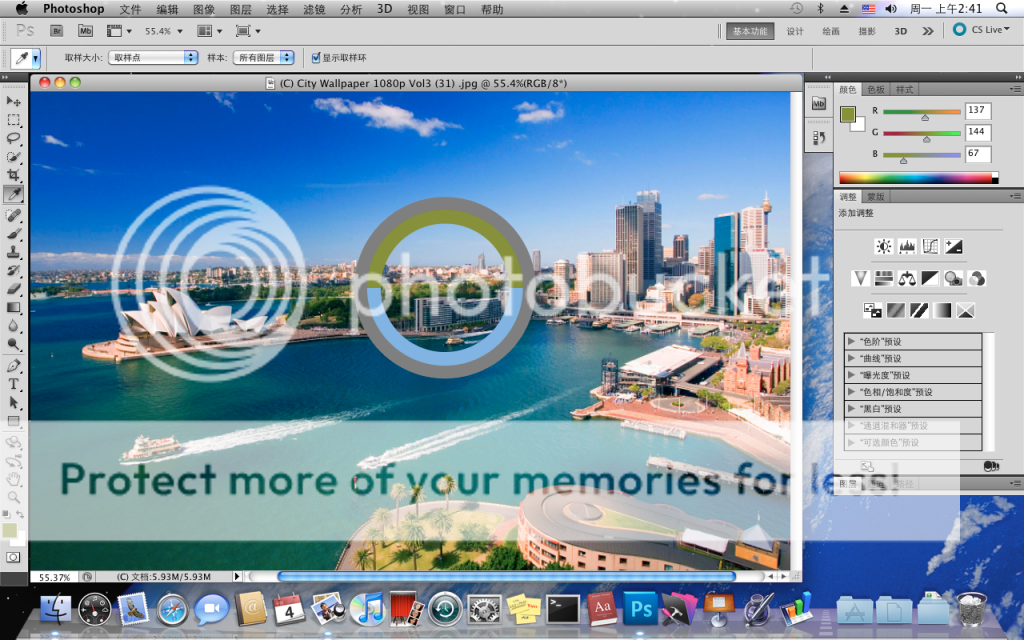1024x640 pixels.
Task: Toggle the 显示取样环 checkbox
Action: [x=316, y=57]
